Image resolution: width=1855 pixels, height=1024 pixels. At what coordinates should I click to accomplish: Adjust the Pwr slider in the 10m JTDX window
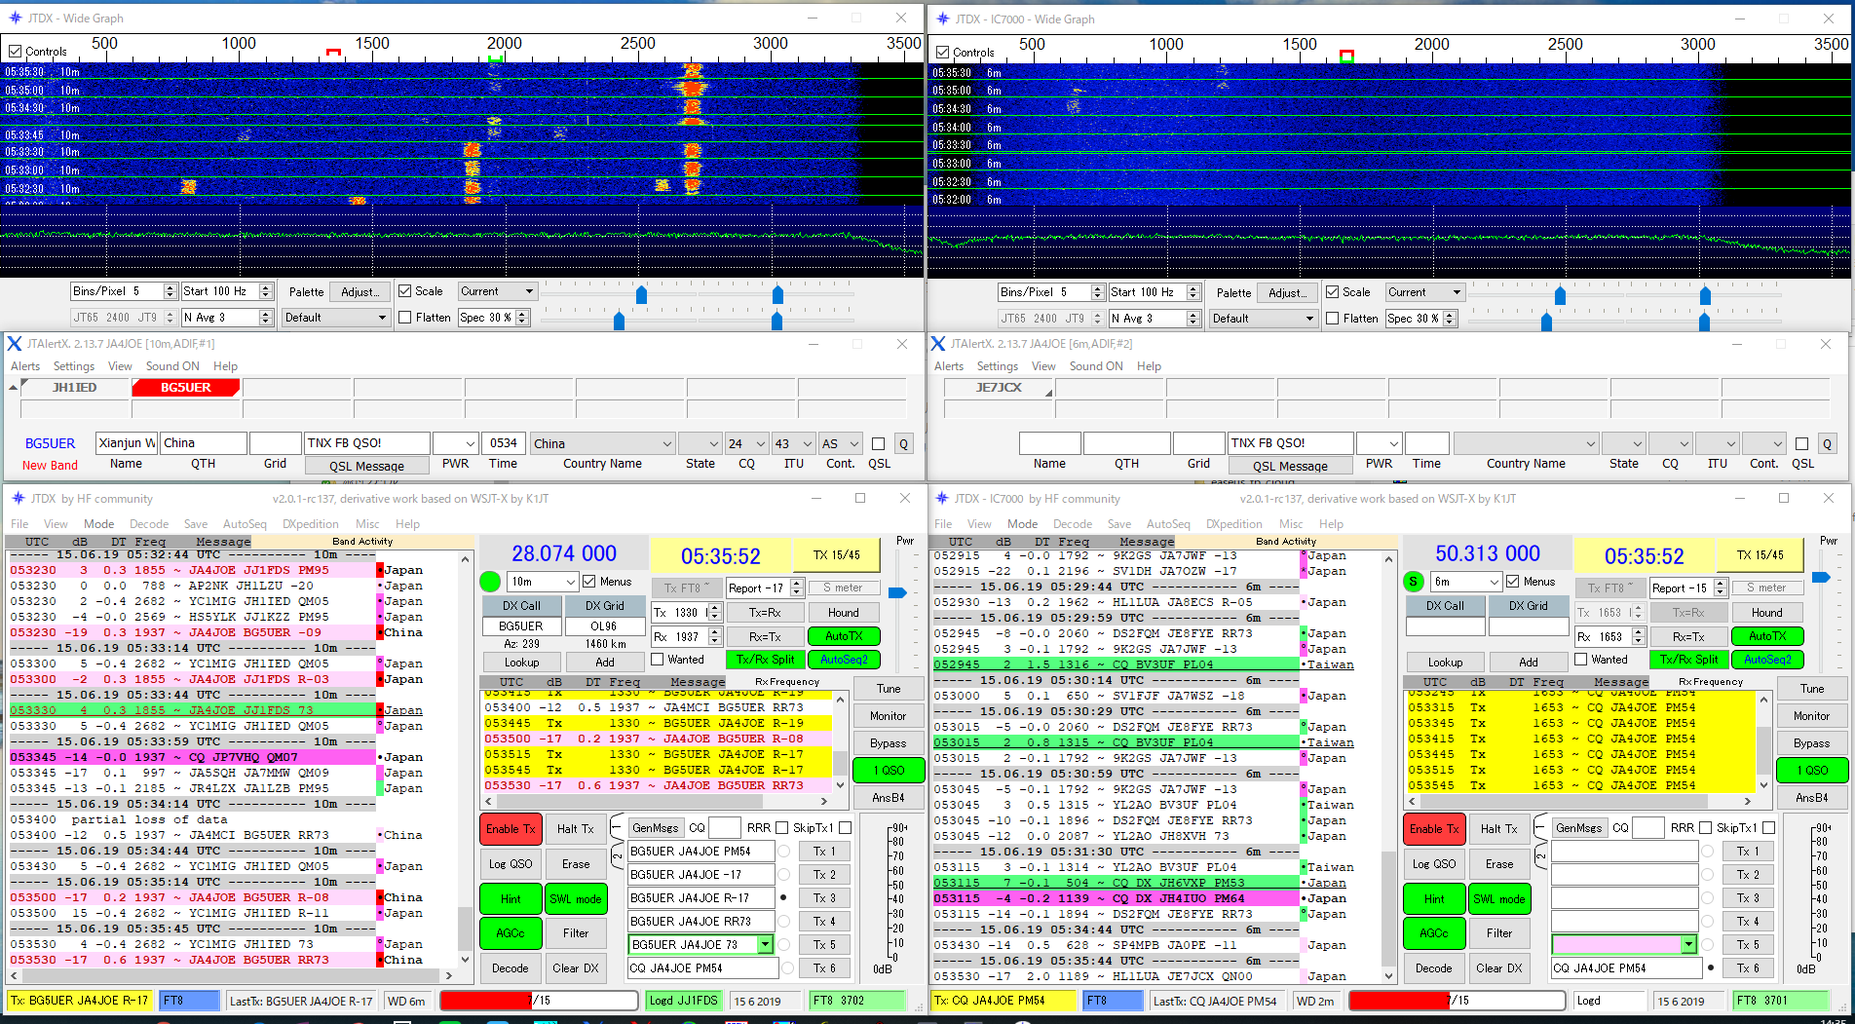897,593
